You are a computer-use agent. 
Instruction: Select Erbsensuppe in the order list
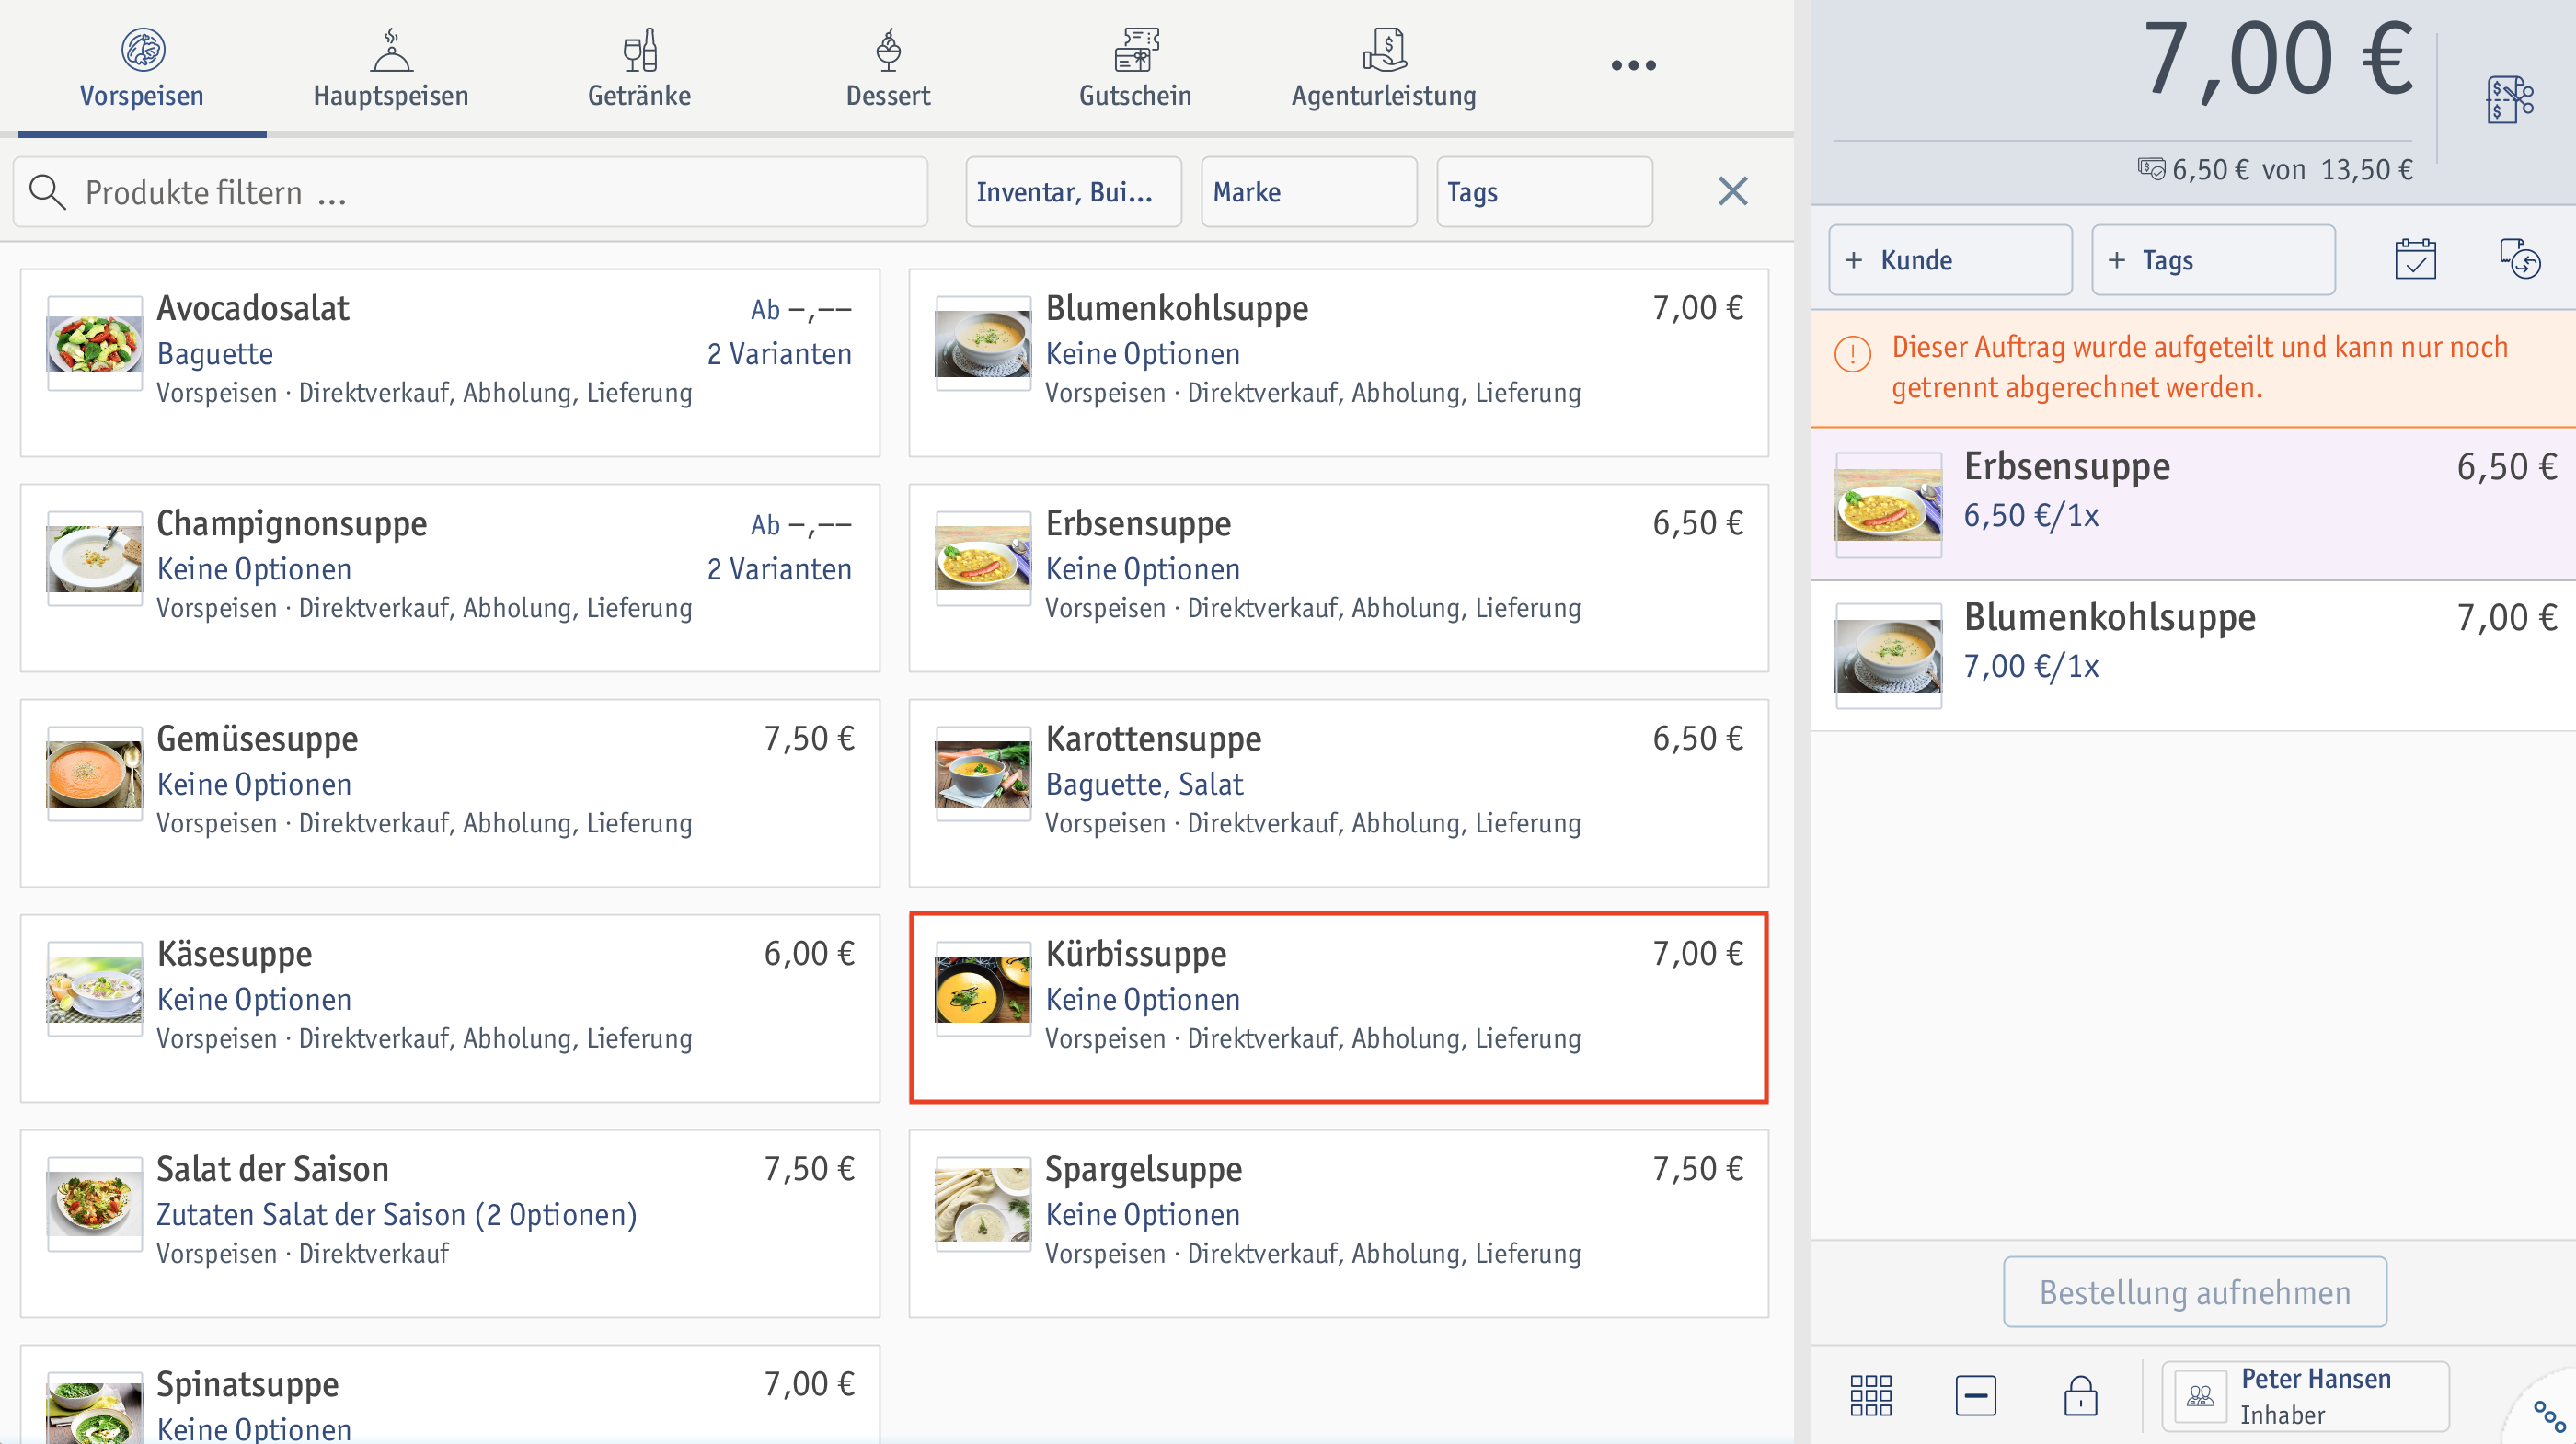click(x=2193, y=504)
